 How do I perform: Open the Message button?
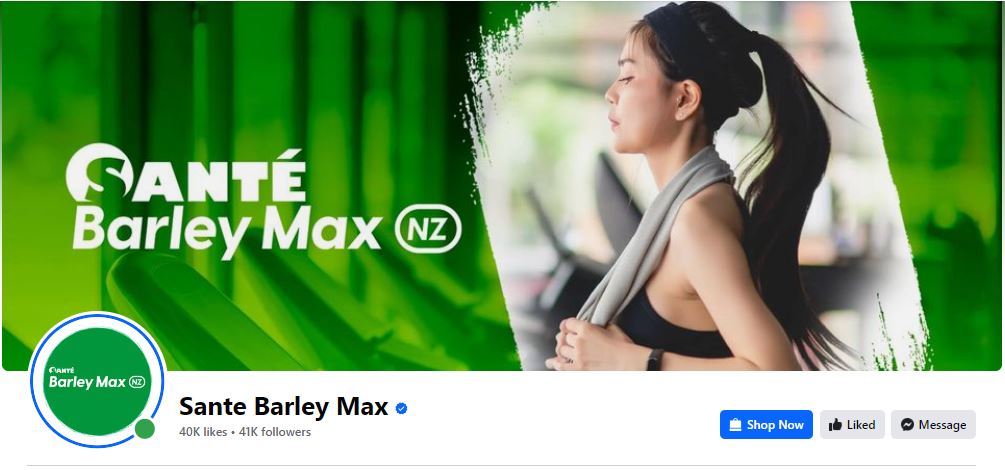coord(933,424)
